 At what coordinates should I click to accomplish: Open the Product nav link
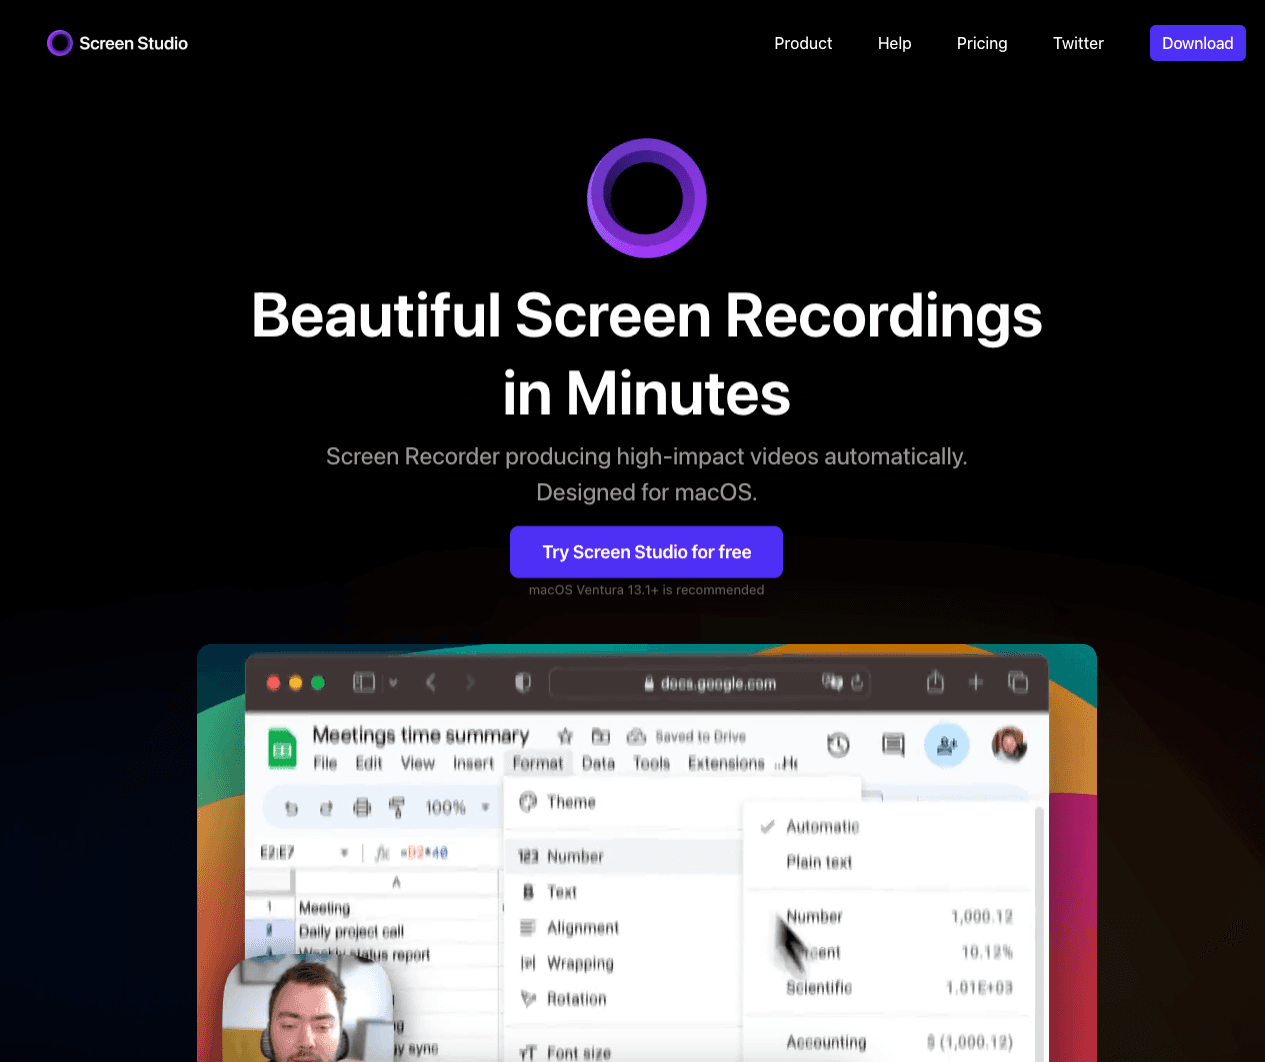pos(803,43)
